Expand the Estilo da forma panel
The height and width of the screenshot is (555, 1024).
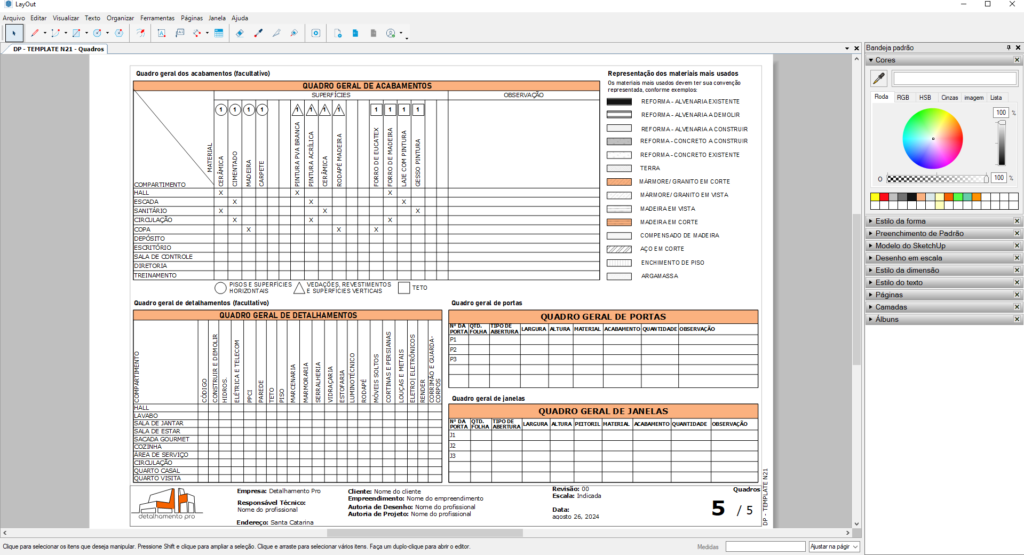[900, 221]
